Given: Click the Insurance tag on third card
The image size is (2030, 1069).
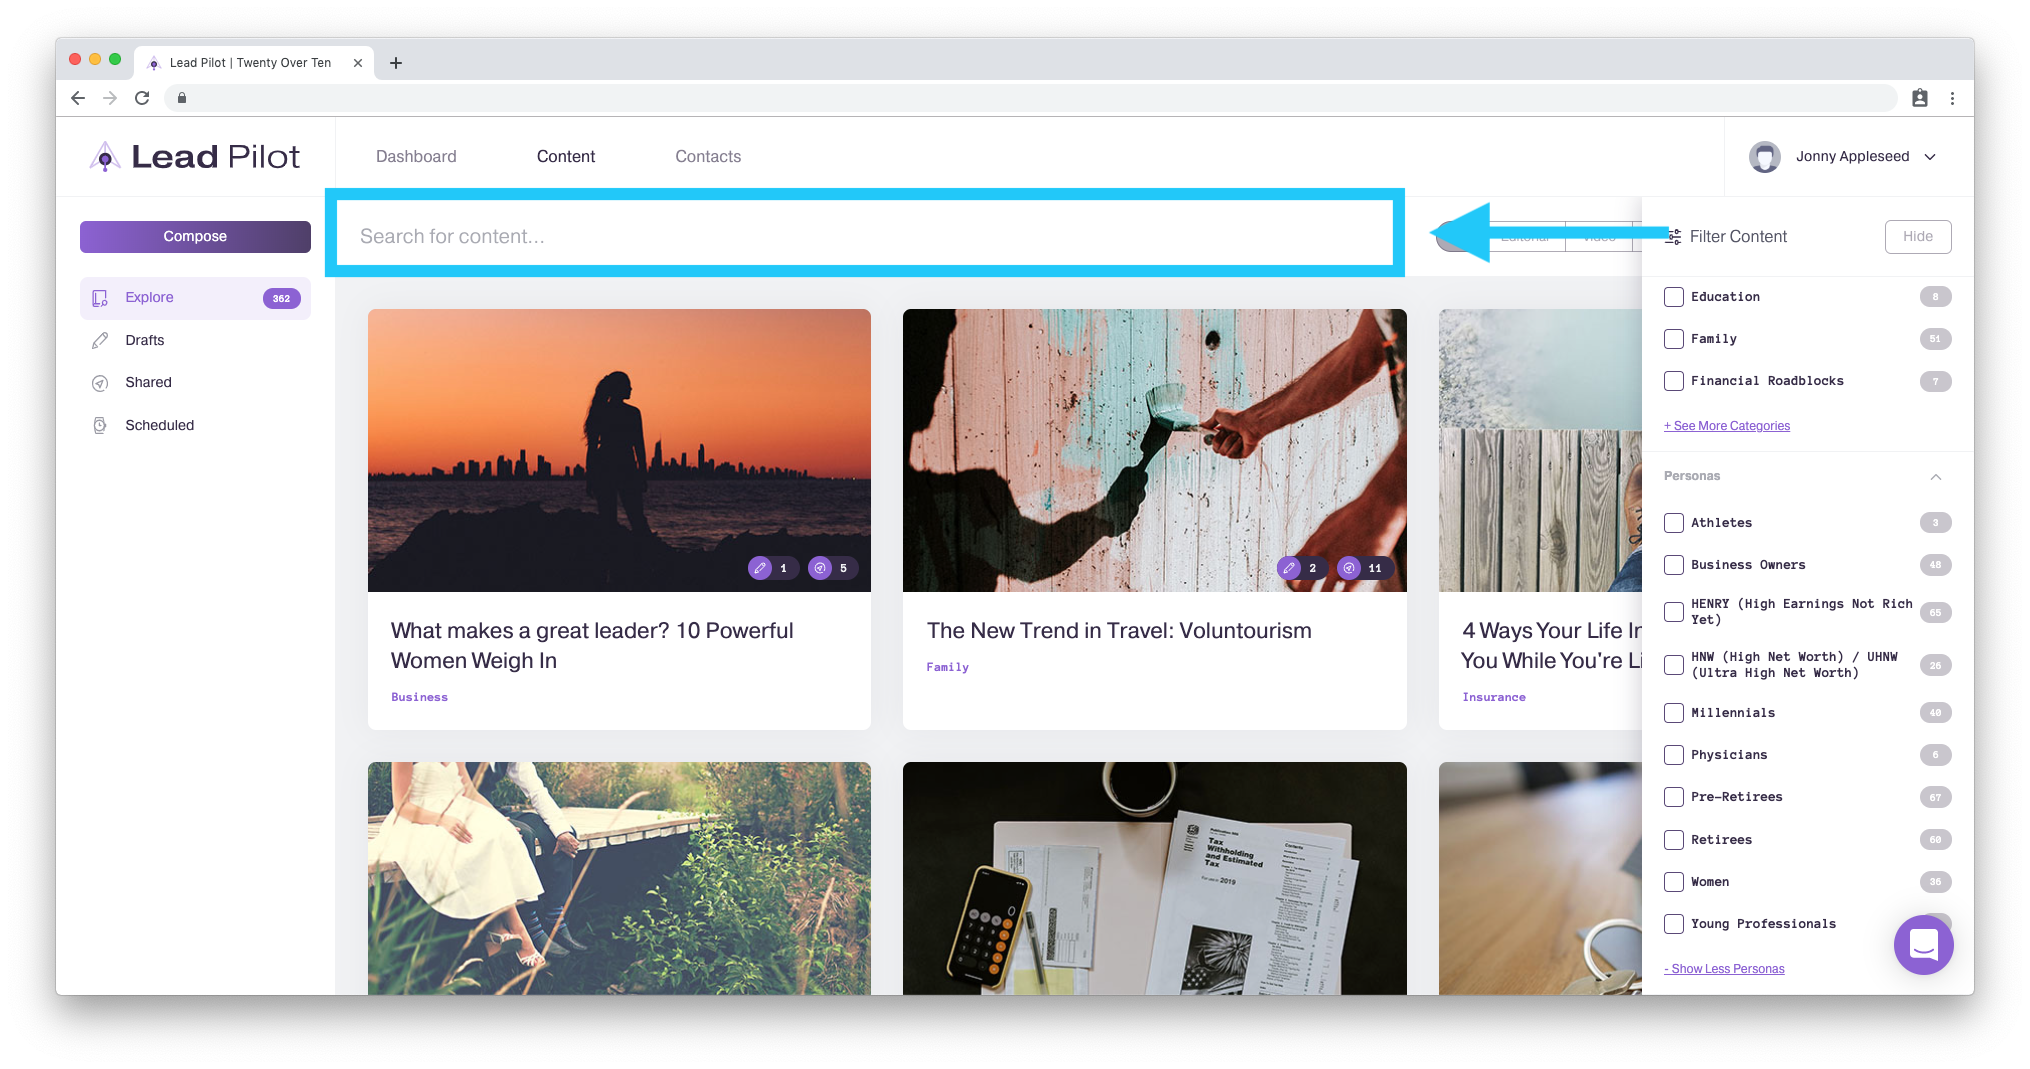Looking at the screenshot, I should [x=1494, y=697].
